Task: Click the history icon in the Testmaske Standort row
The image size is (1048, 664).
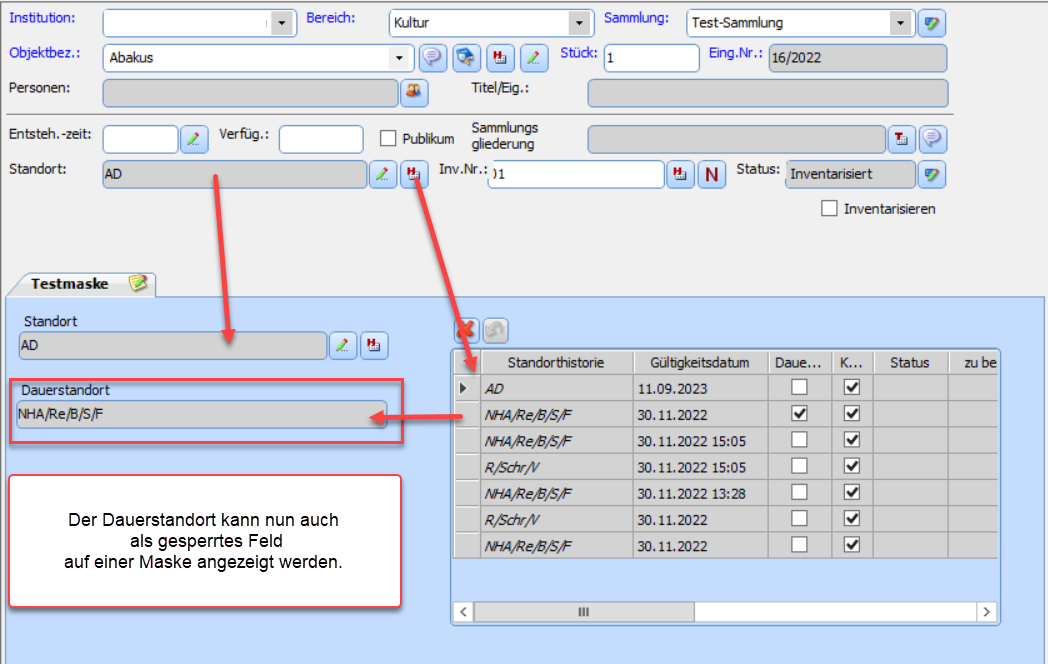Action: pyautogui.click(x=374, y=345)
